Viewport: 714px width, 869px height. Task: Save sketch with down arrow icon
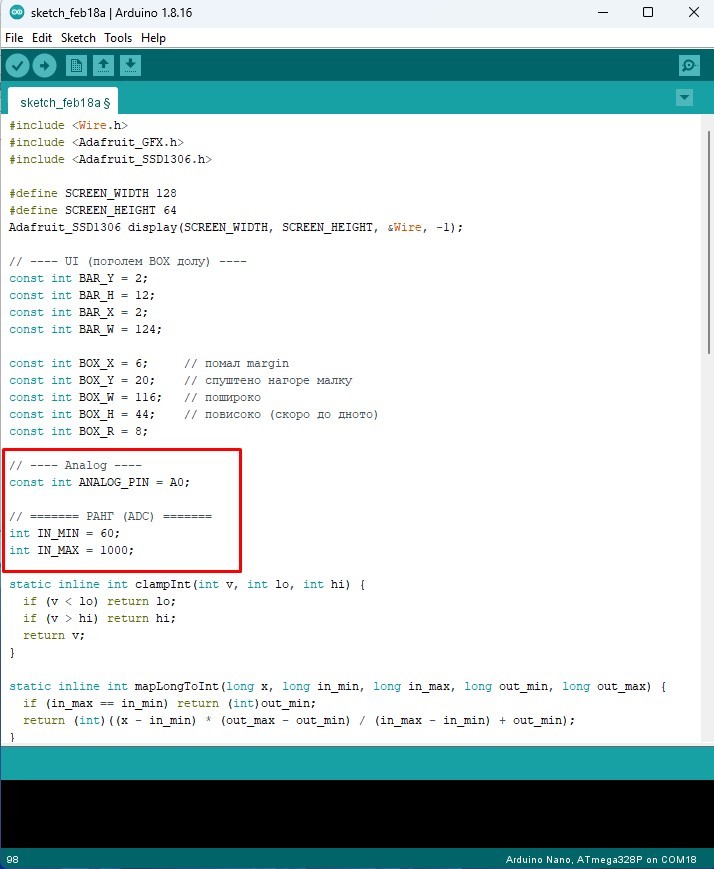coord(130,66)
